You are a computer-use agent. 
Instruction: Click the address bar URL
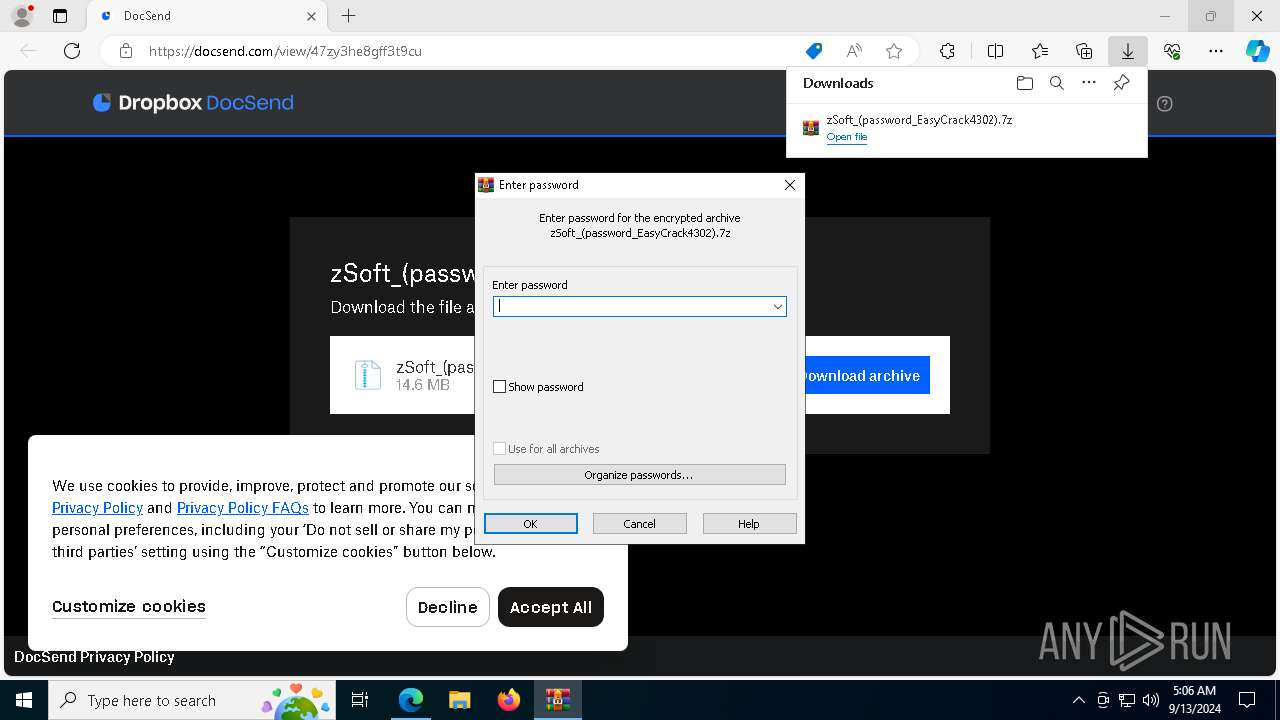pos(285,51)
